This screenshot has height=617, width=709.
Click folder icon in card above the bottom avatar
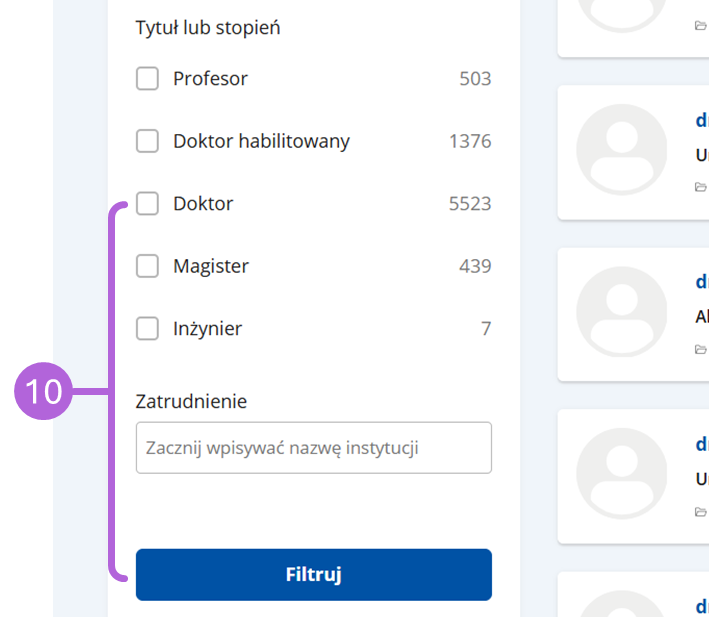tap(700, 512)
